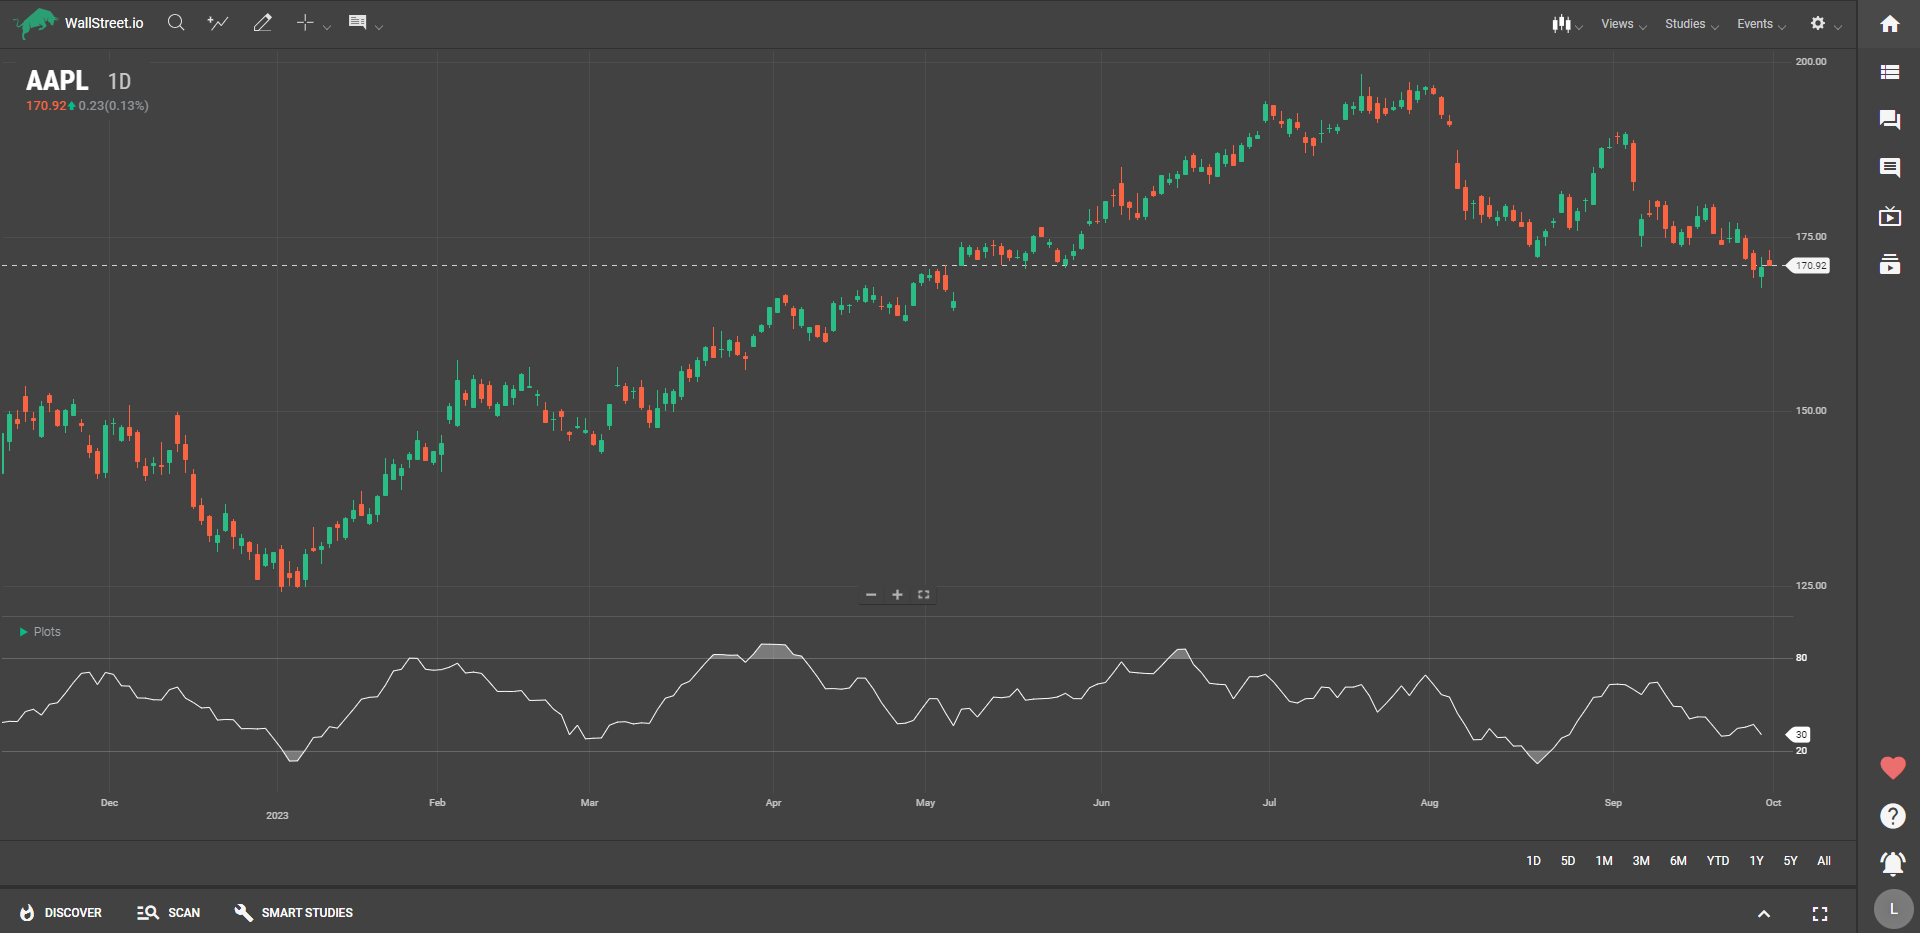Click the AAPL ticker symbol

(57, 81)
